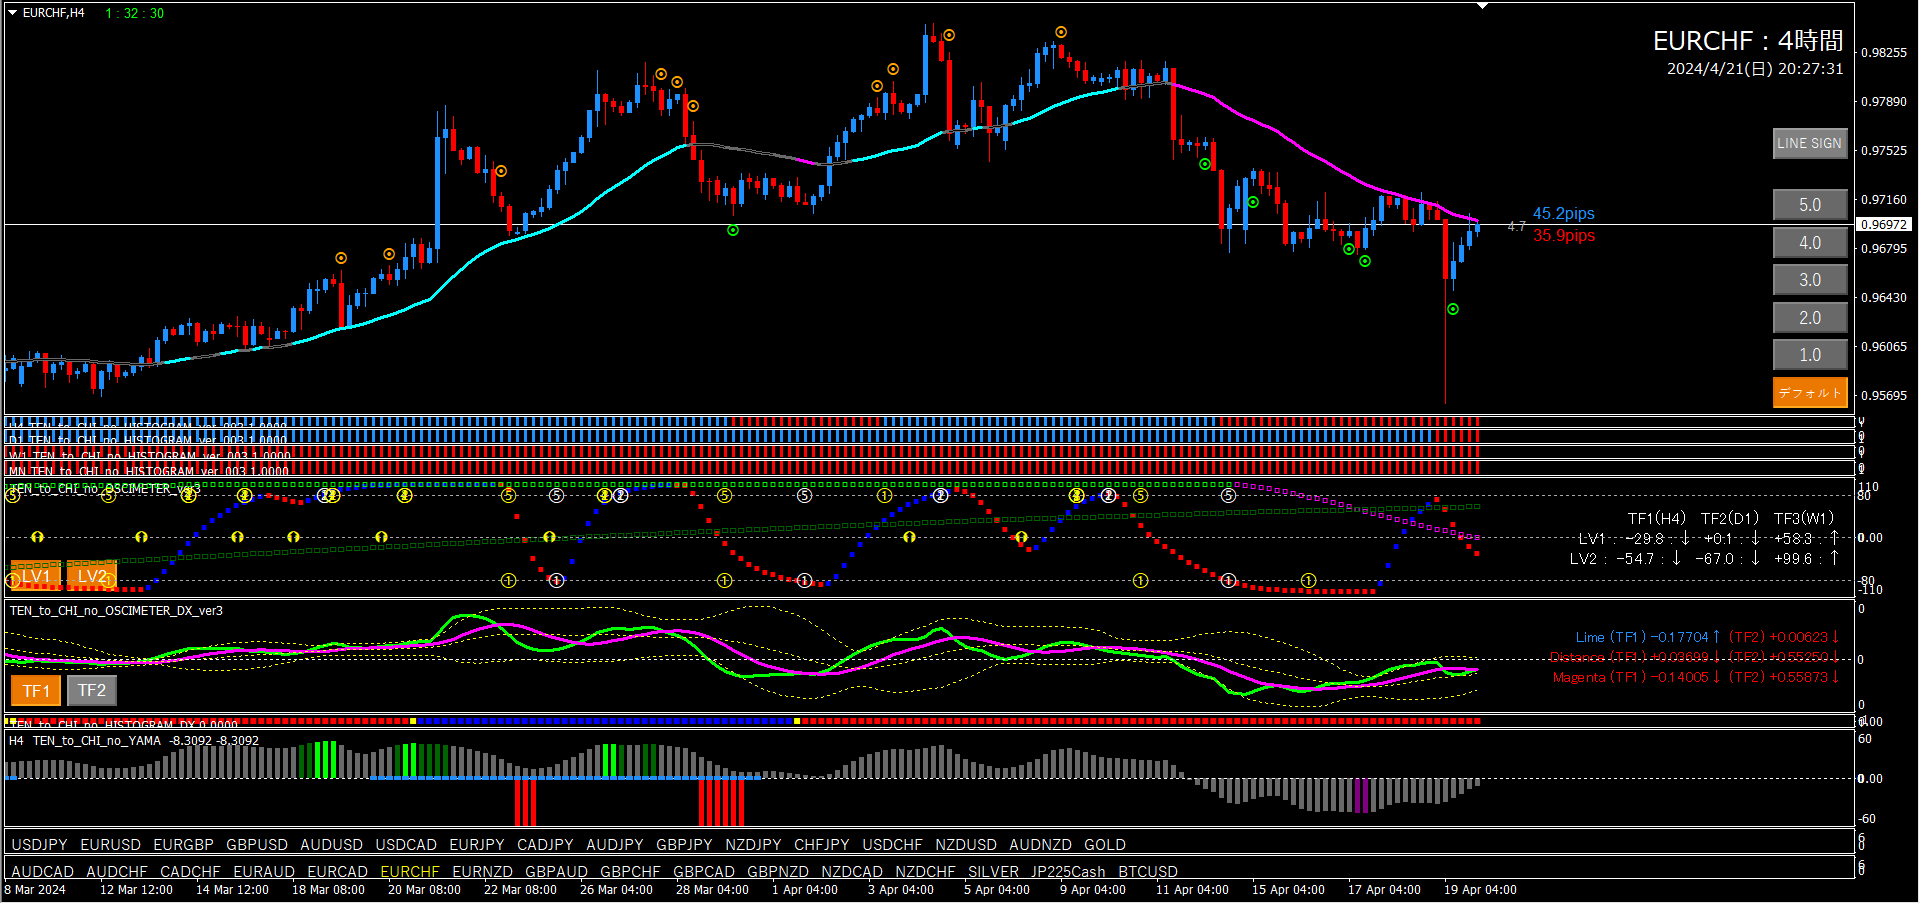Open the EURAUD symbol

tap(264, 872)
